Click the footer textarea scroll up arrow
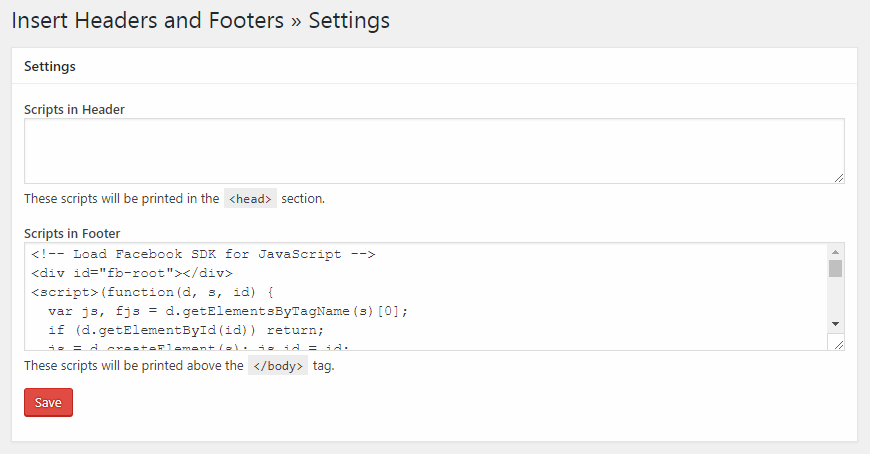 (x=836, y=252)
